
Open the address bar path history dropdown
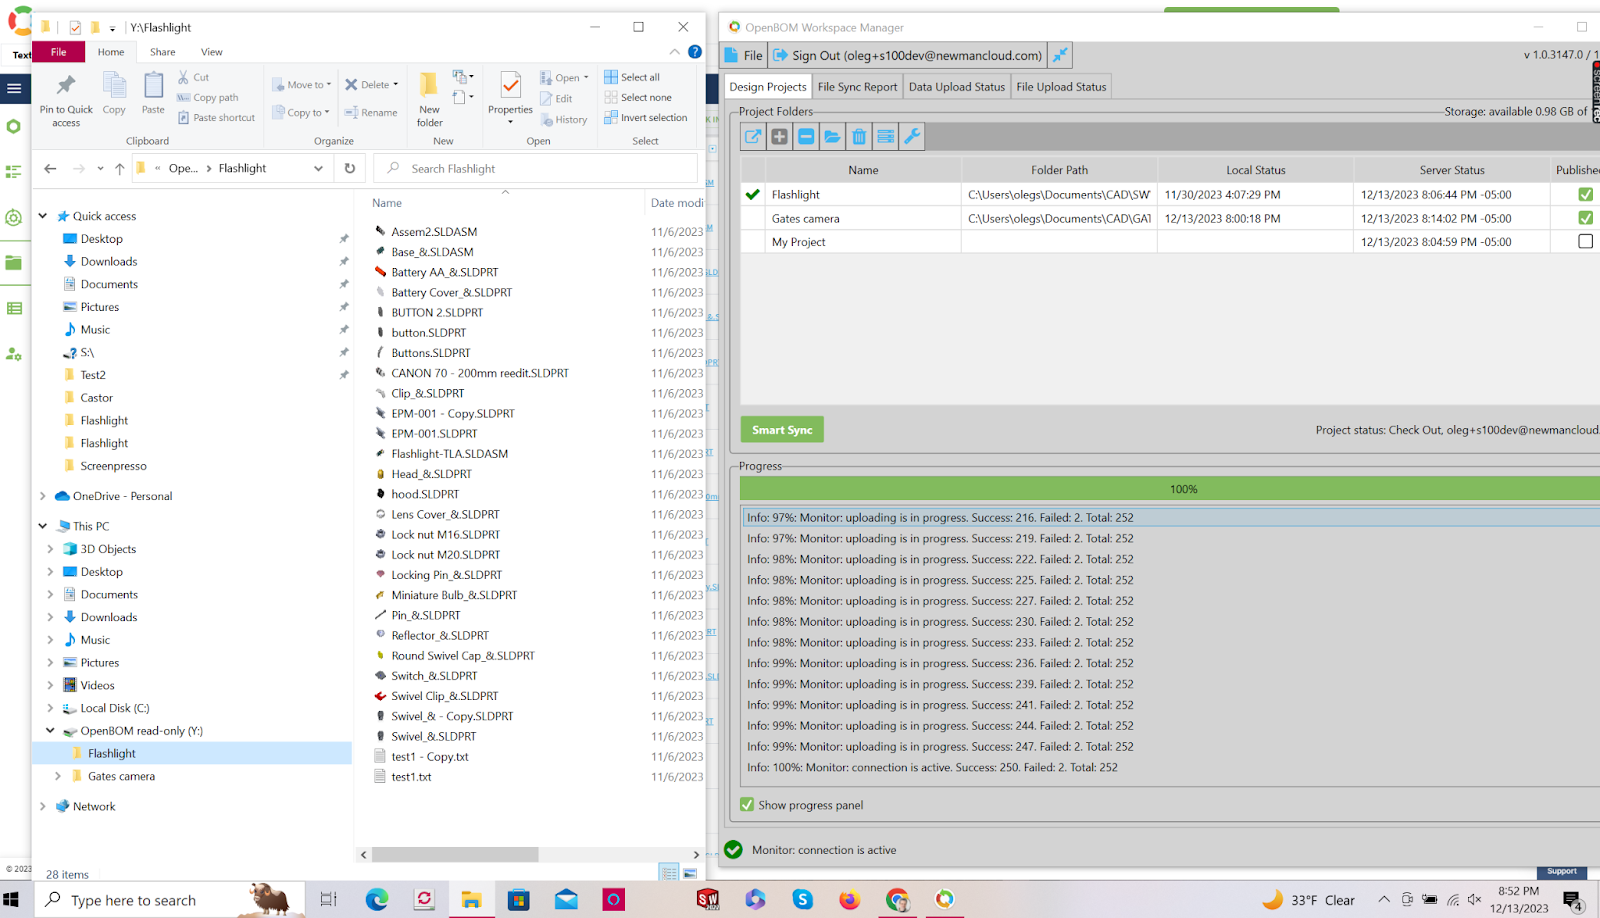pos(318,169)
